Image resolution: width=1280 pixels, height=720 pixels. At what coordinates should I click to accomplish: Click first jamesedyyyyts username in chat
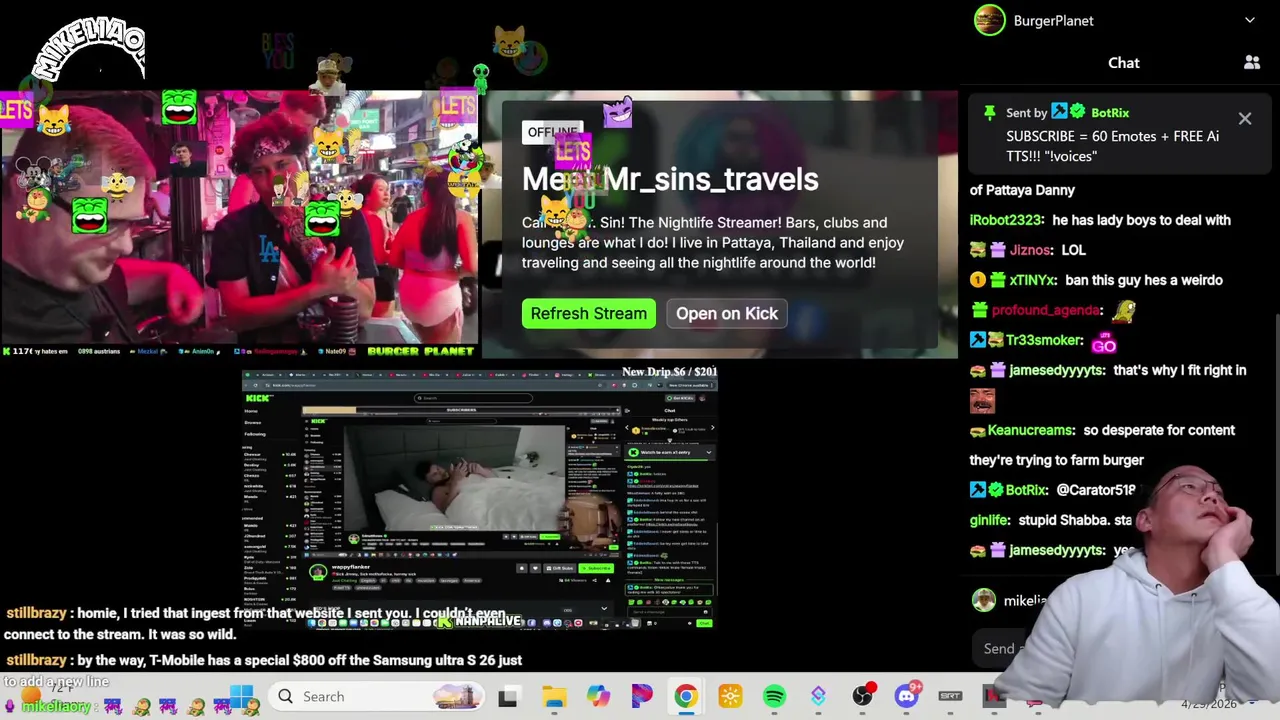pyautogui.click(x=1056, y=370)
